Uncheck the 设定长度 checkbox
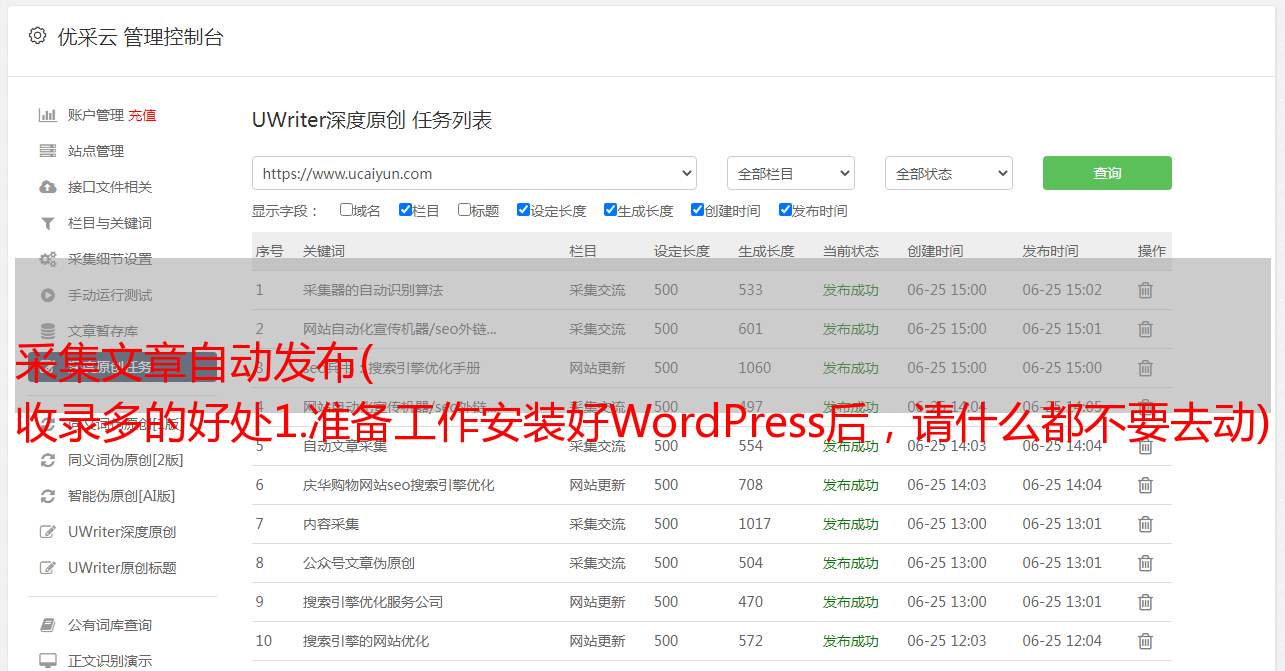The height and width of the screenshot is (671, 1285). pyautogui.click(x=523, y=210)
